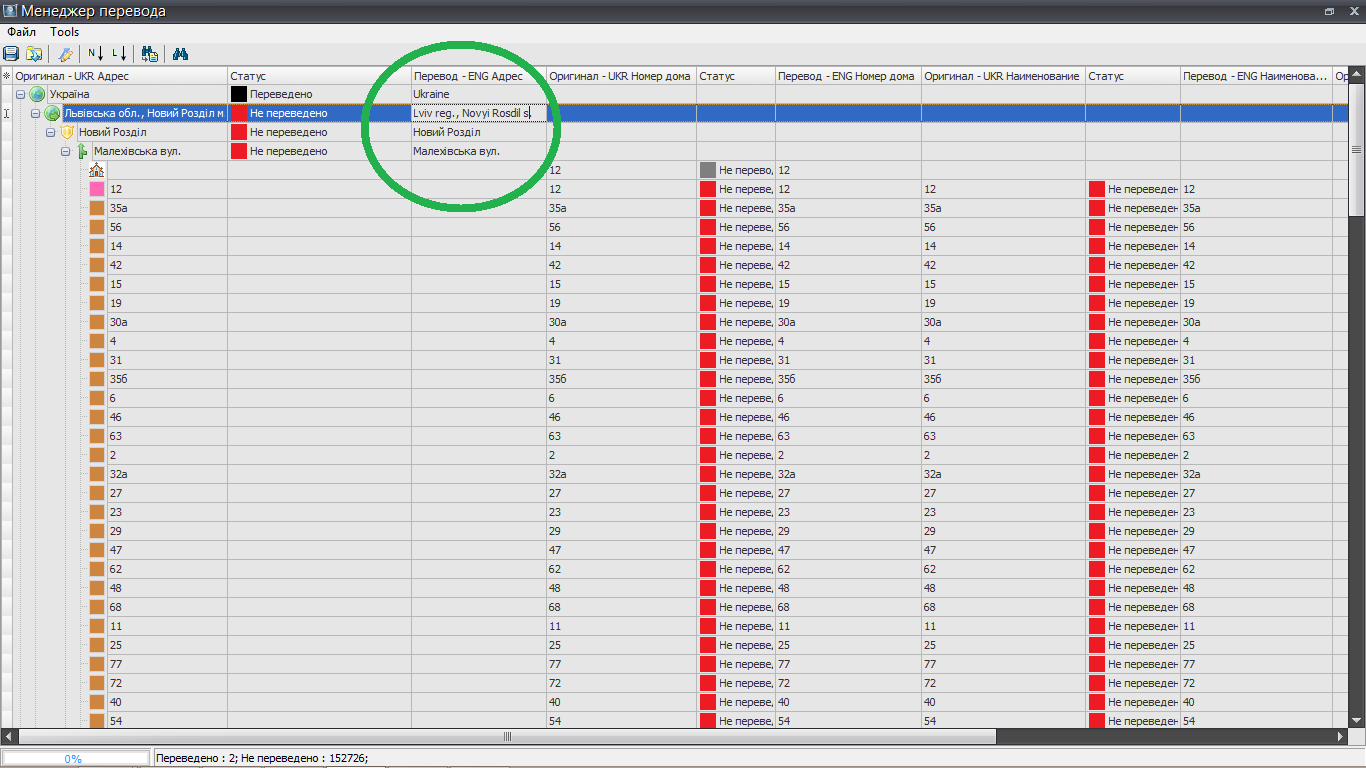Open the Файл menu
The image size is (1366, 768).
coord(21,32)
